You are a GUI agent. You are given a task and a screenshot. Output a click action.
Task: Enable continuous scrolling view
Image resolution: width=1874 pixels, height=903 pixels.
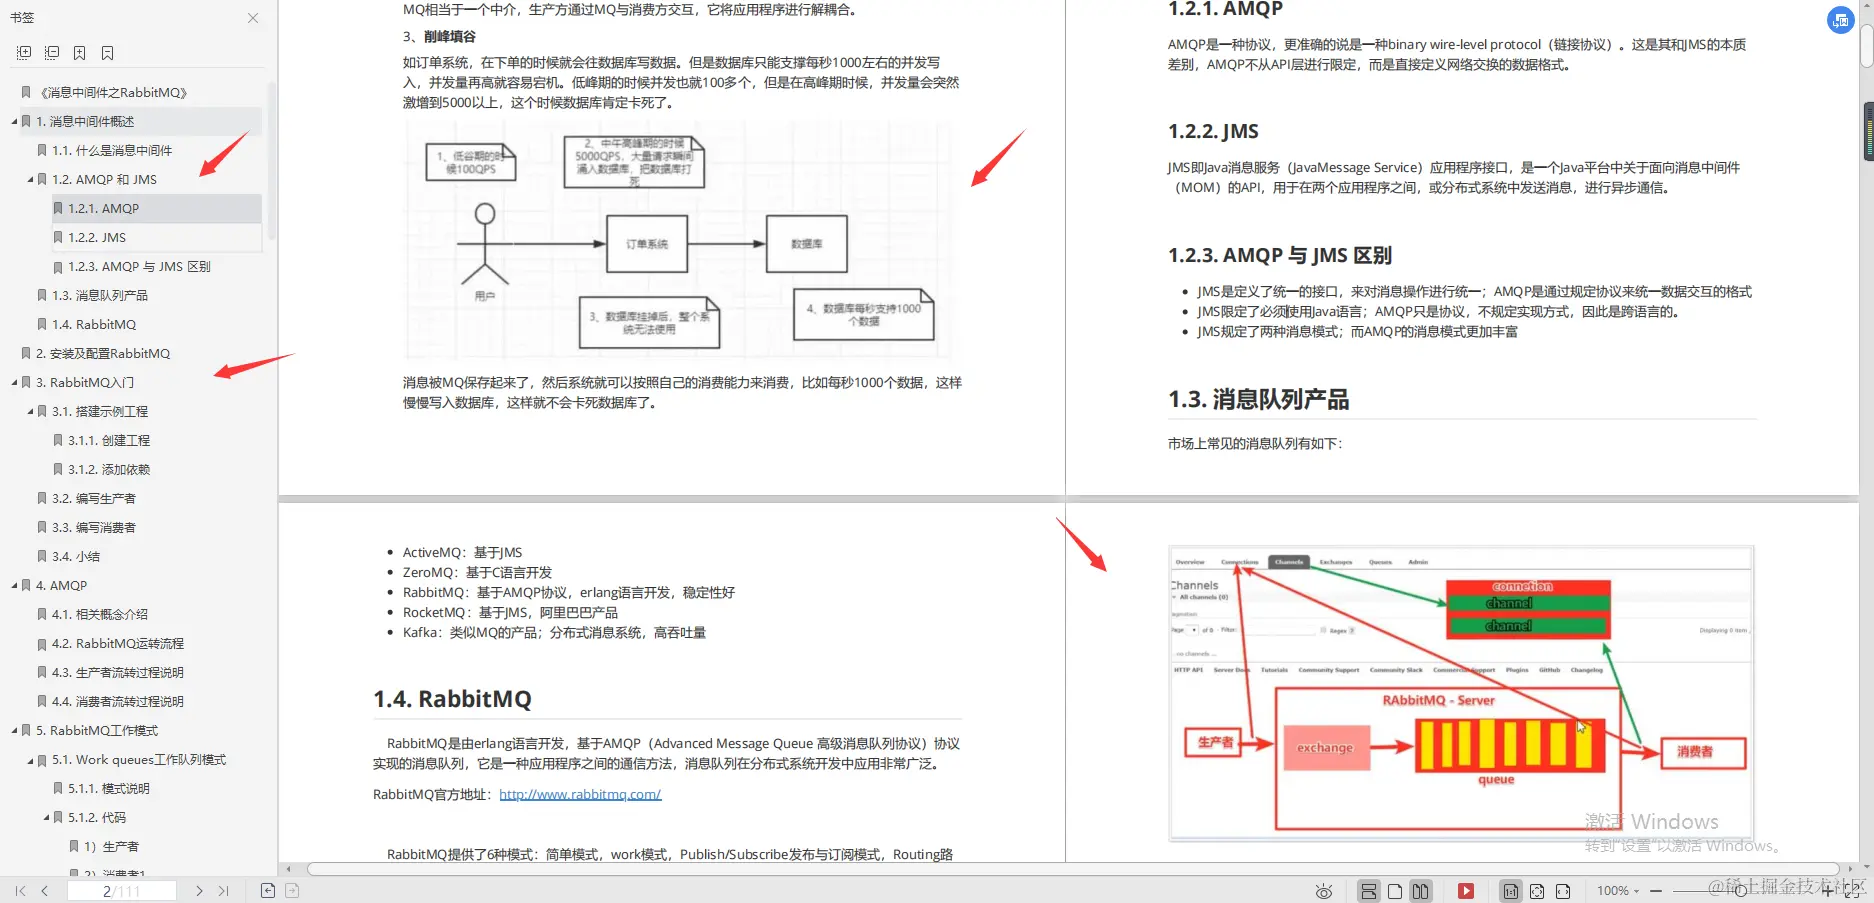(x=1369, y=891)
